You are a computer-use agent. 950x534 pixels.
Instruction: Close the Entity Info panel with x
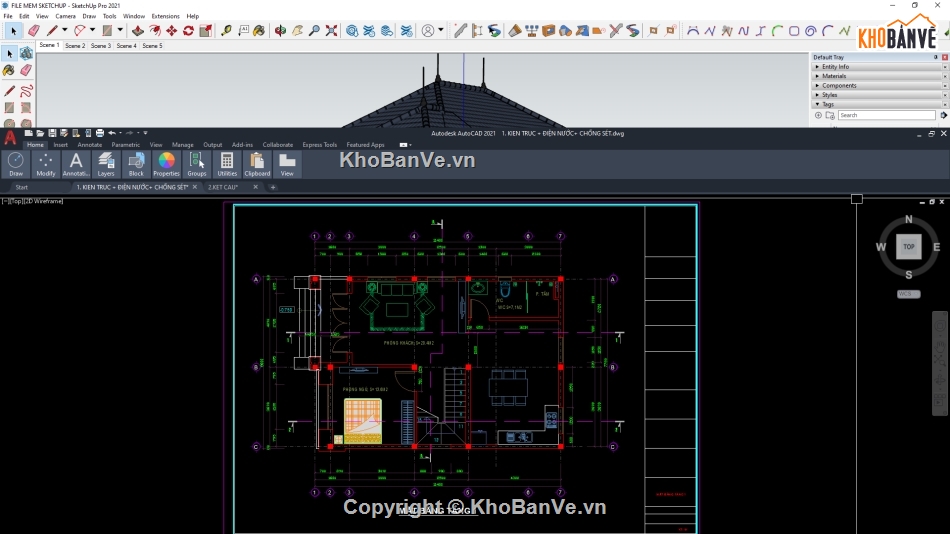tap(945, 67)
